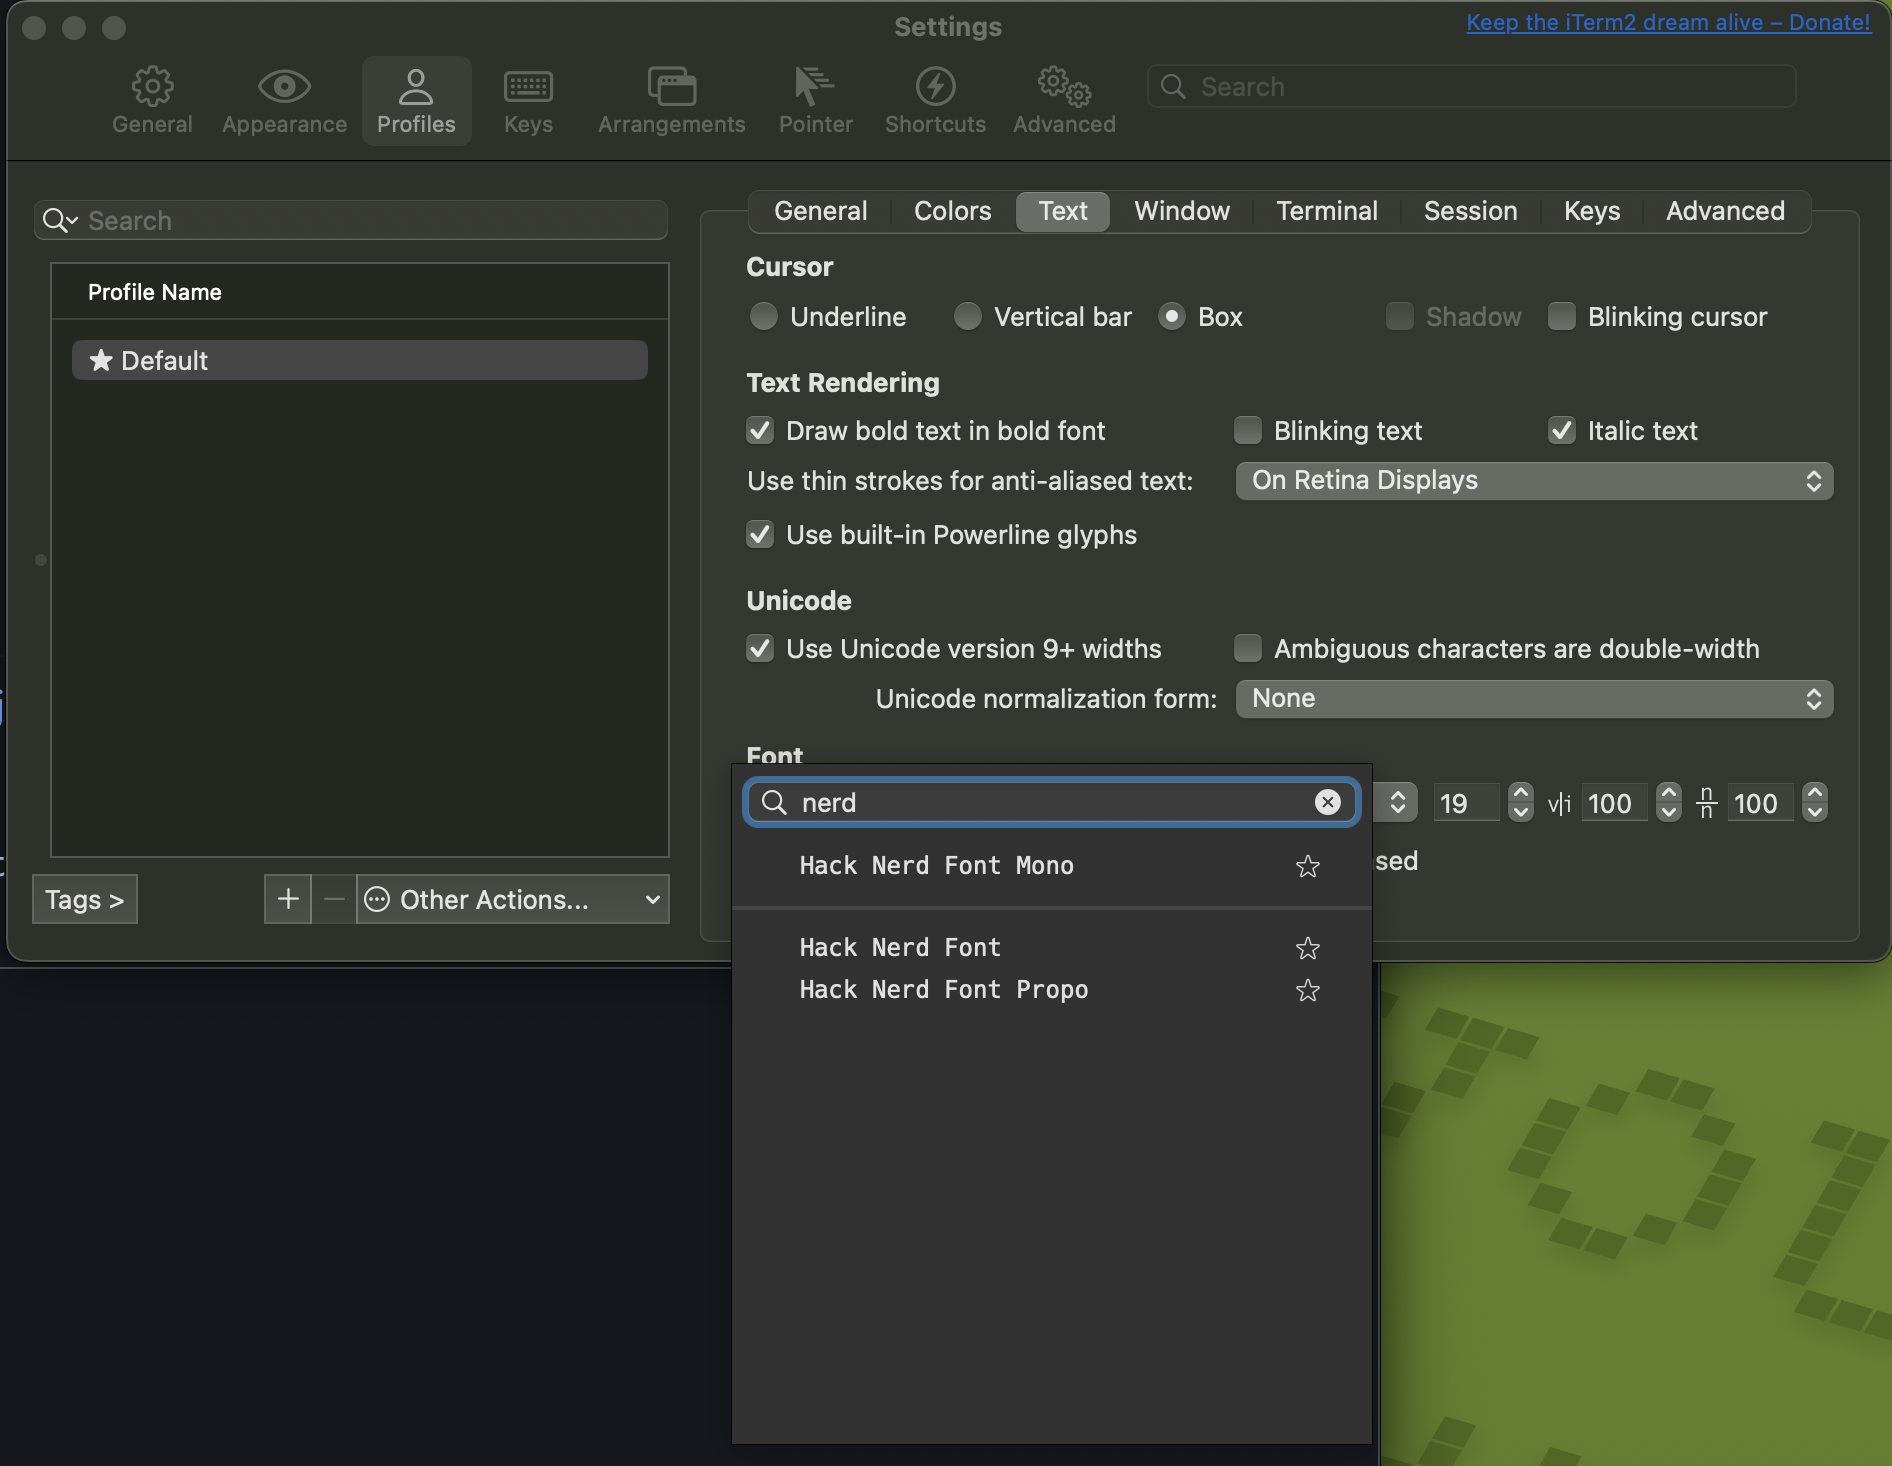Switch to the General profile tab
Image resolution: width=1892 pixels, height=1466 pixels.
tap(820, 211)
